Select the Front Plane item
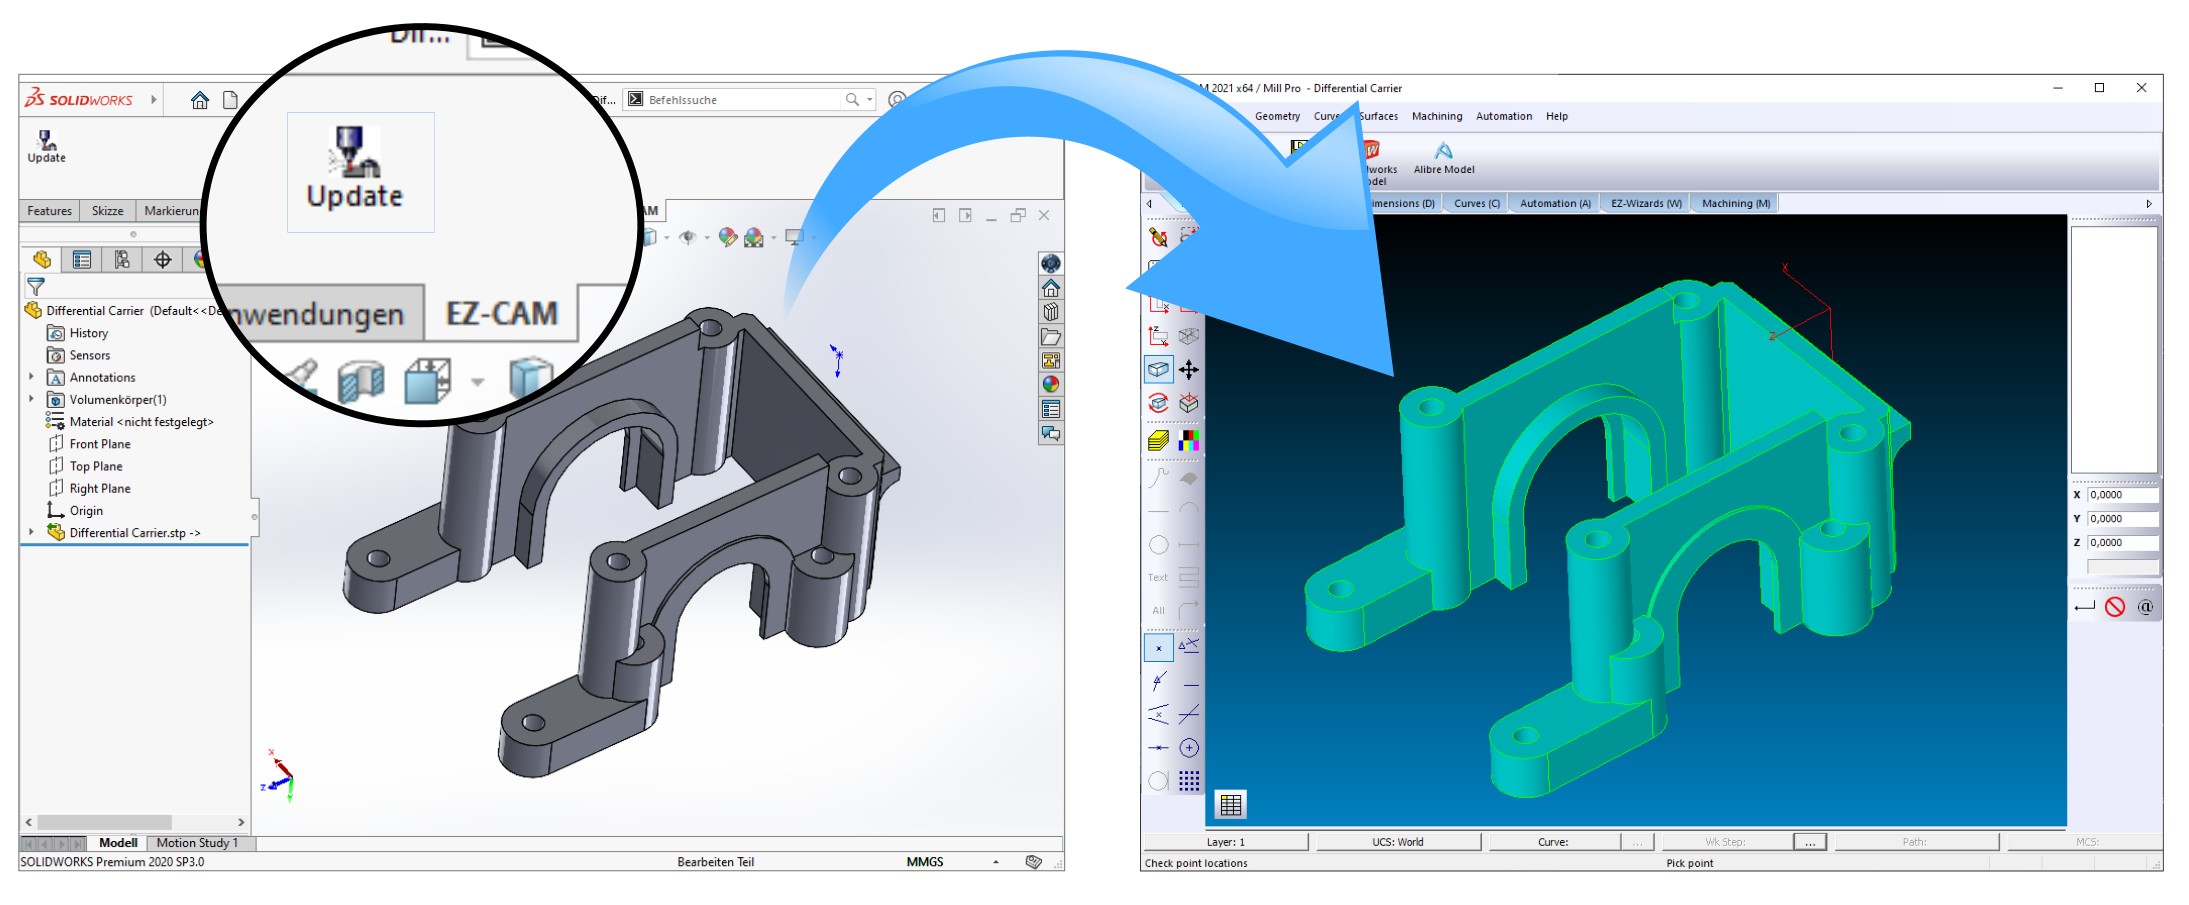Screen dimensions: 2189x905 tap(89, 444)
